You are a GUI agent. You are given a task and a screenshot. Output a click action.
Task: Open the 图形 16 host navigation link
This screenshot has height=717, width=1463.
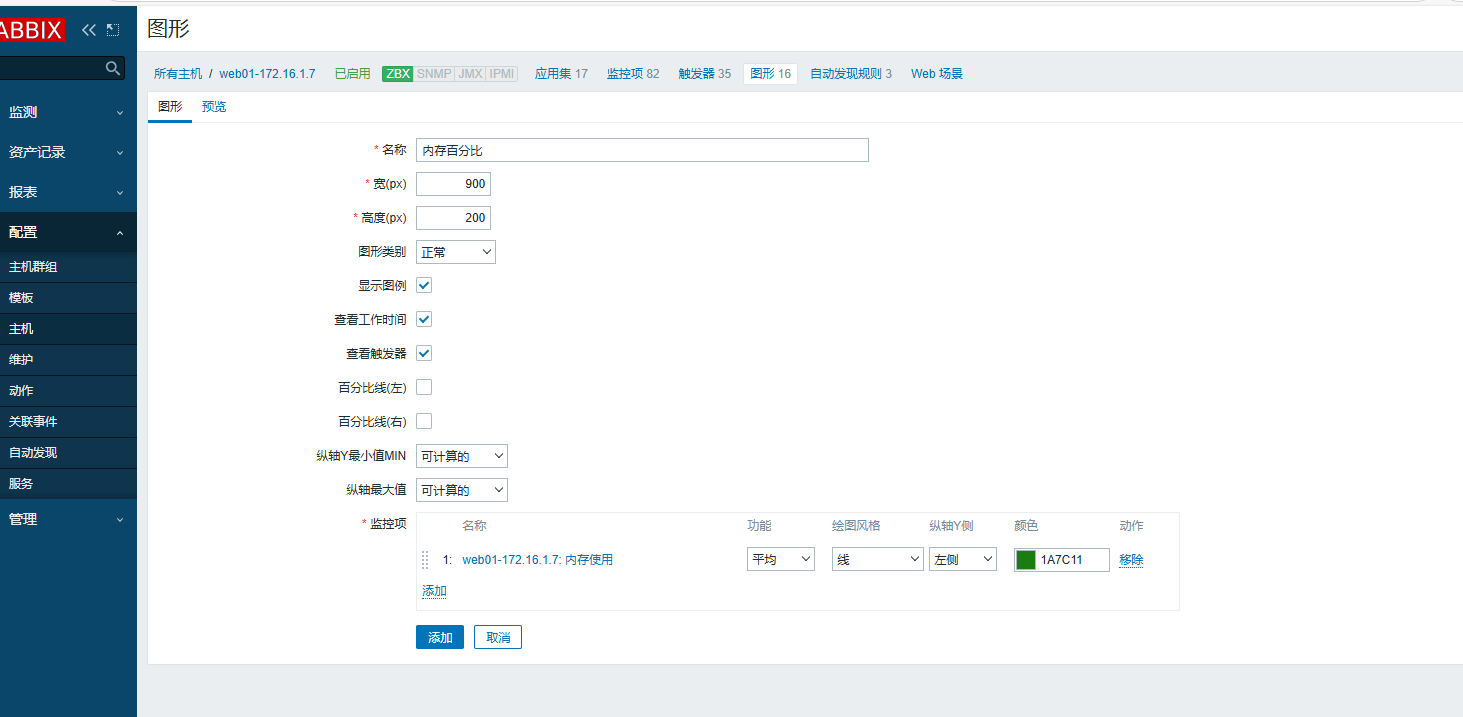click(x=770, y=74)
